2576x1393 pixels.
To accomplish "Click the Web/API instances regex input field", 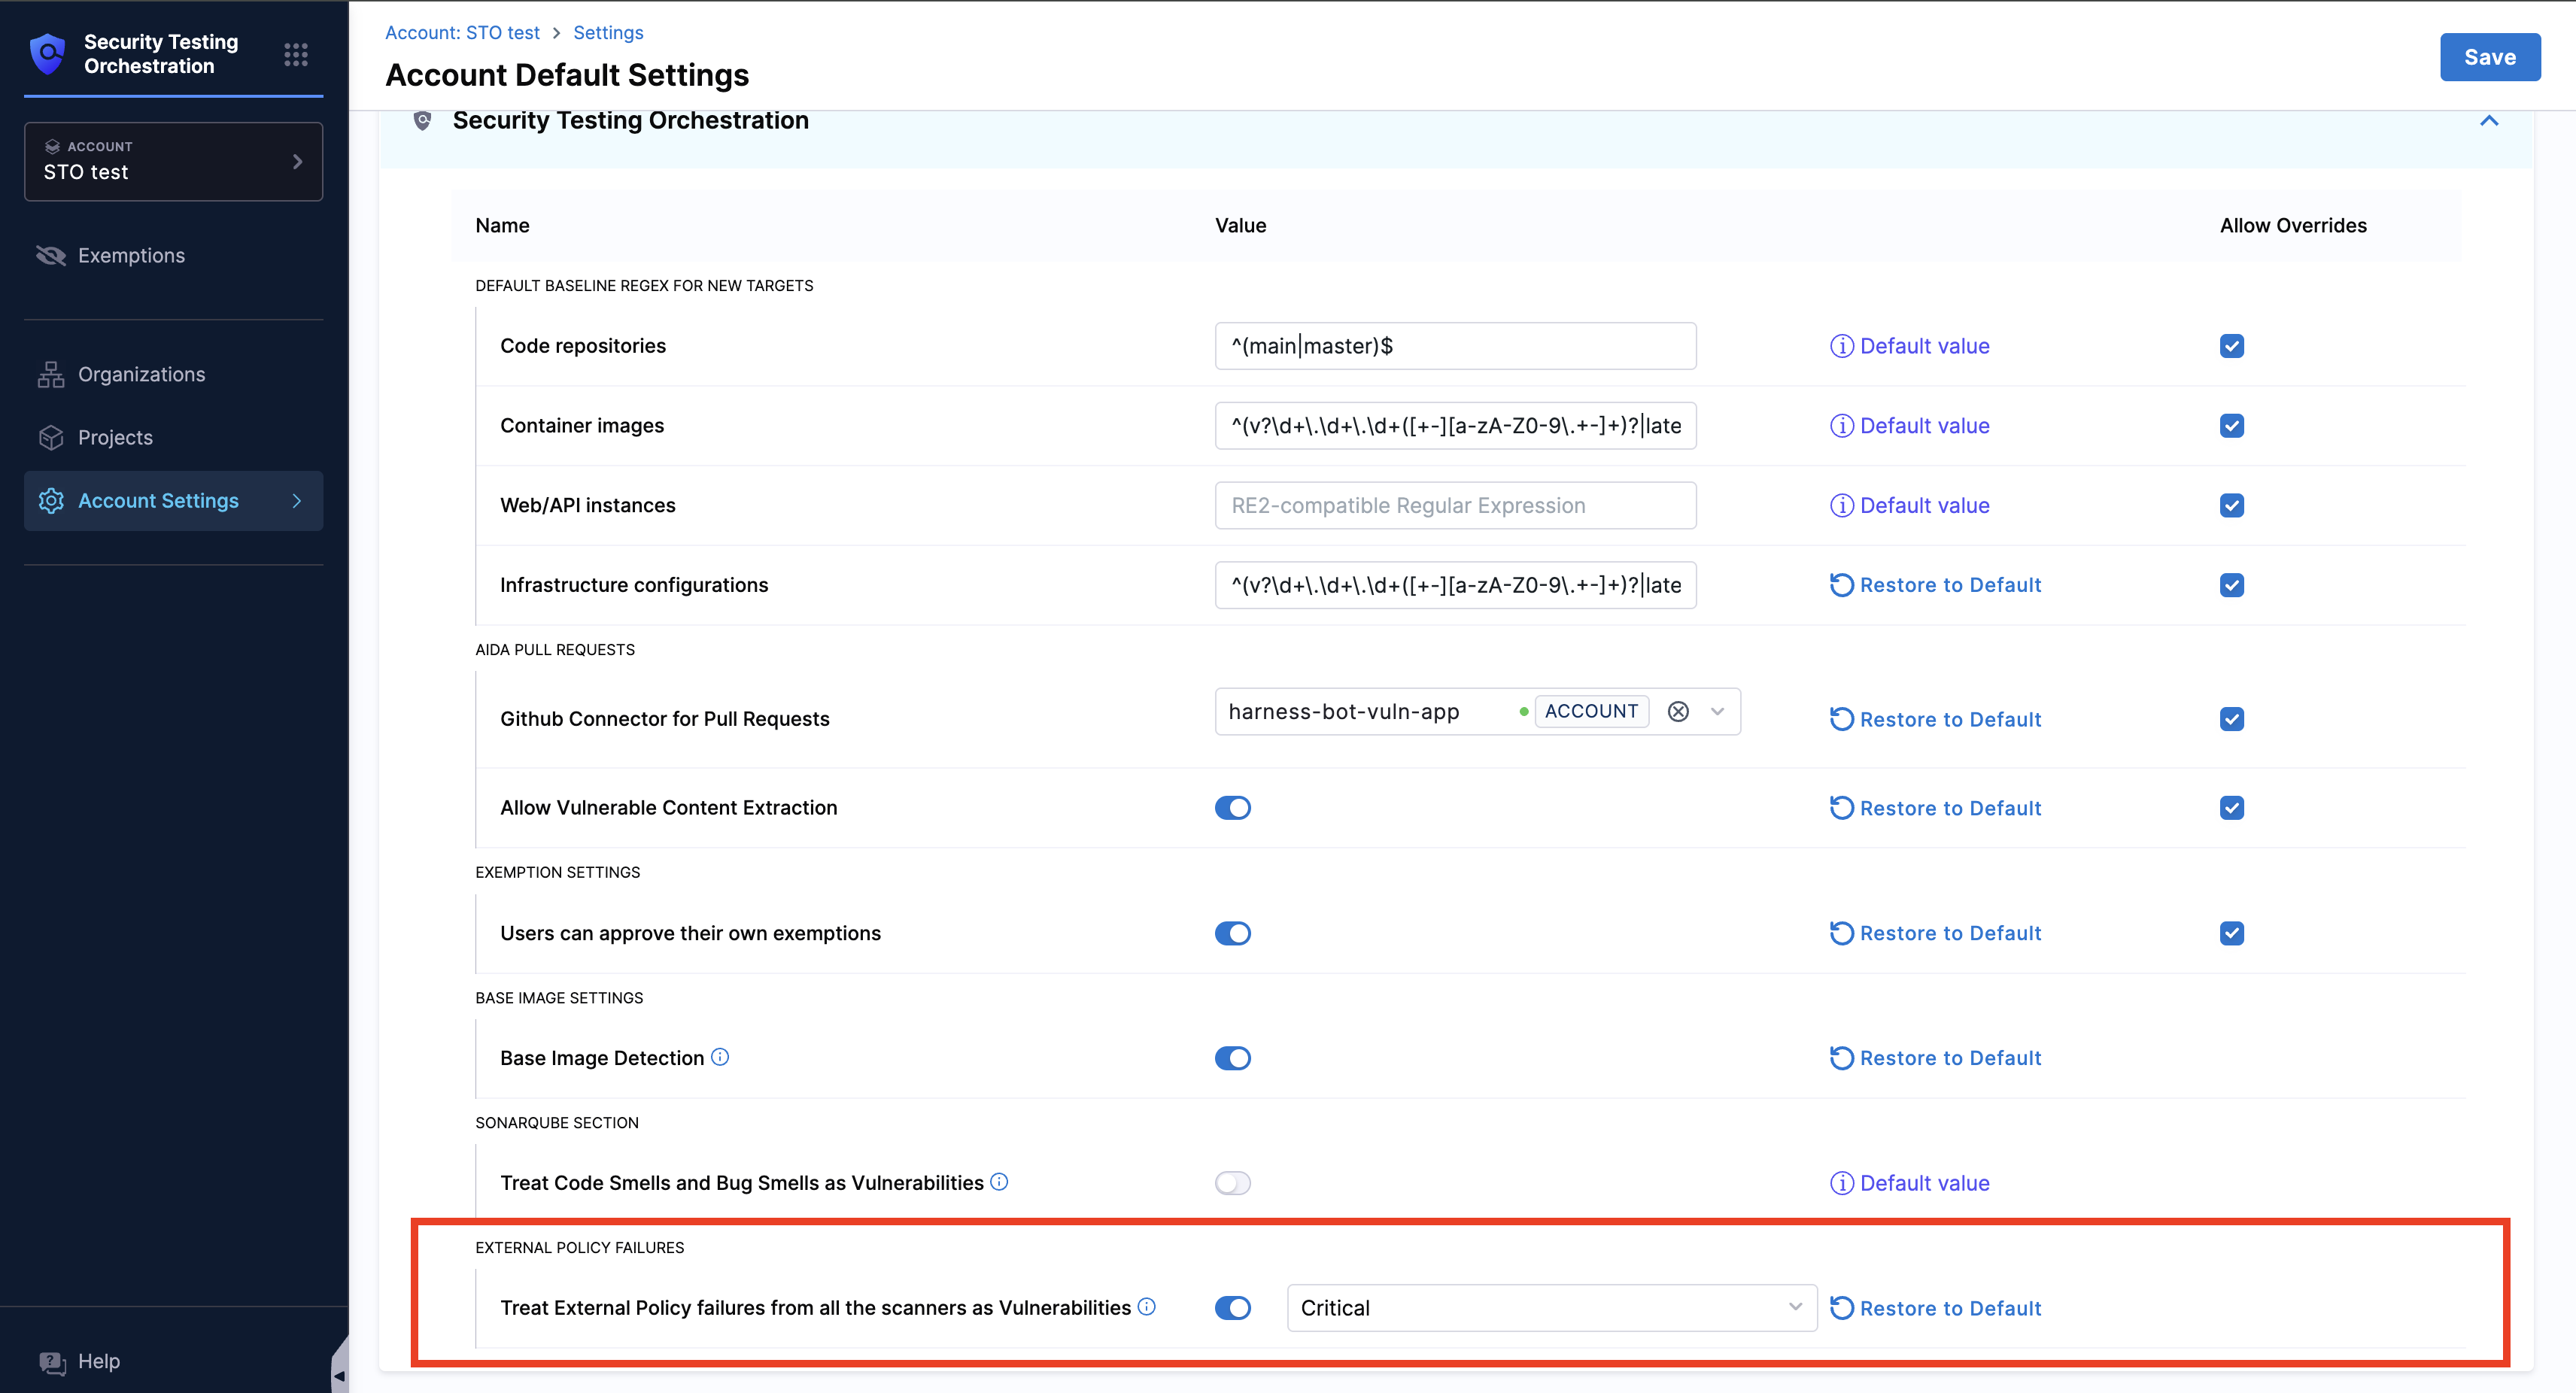I will pyautogui.click(x=1454, y=505).
